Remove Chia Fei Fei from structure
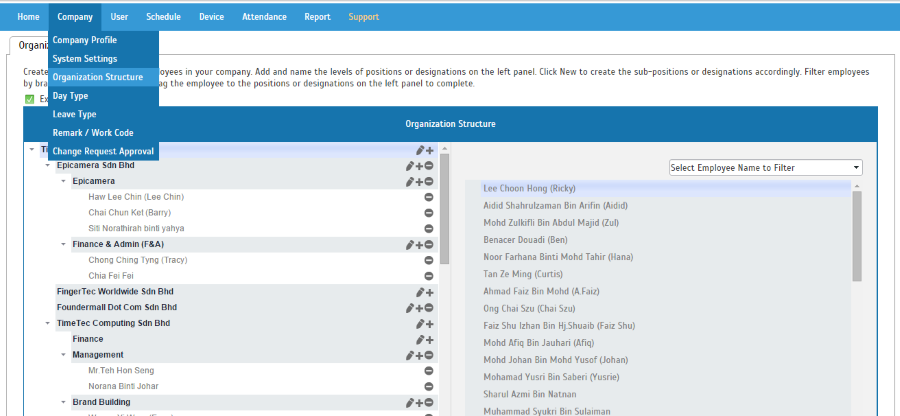Image resolution: width=900 pixels, height=416 pixels. [429, 276]
